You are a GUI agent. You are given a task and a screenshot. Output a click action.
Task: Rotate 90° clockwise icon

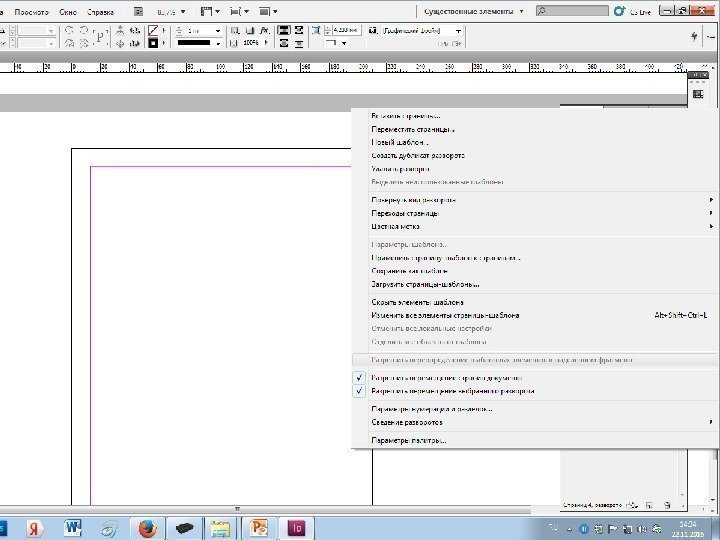coord(69,30)
